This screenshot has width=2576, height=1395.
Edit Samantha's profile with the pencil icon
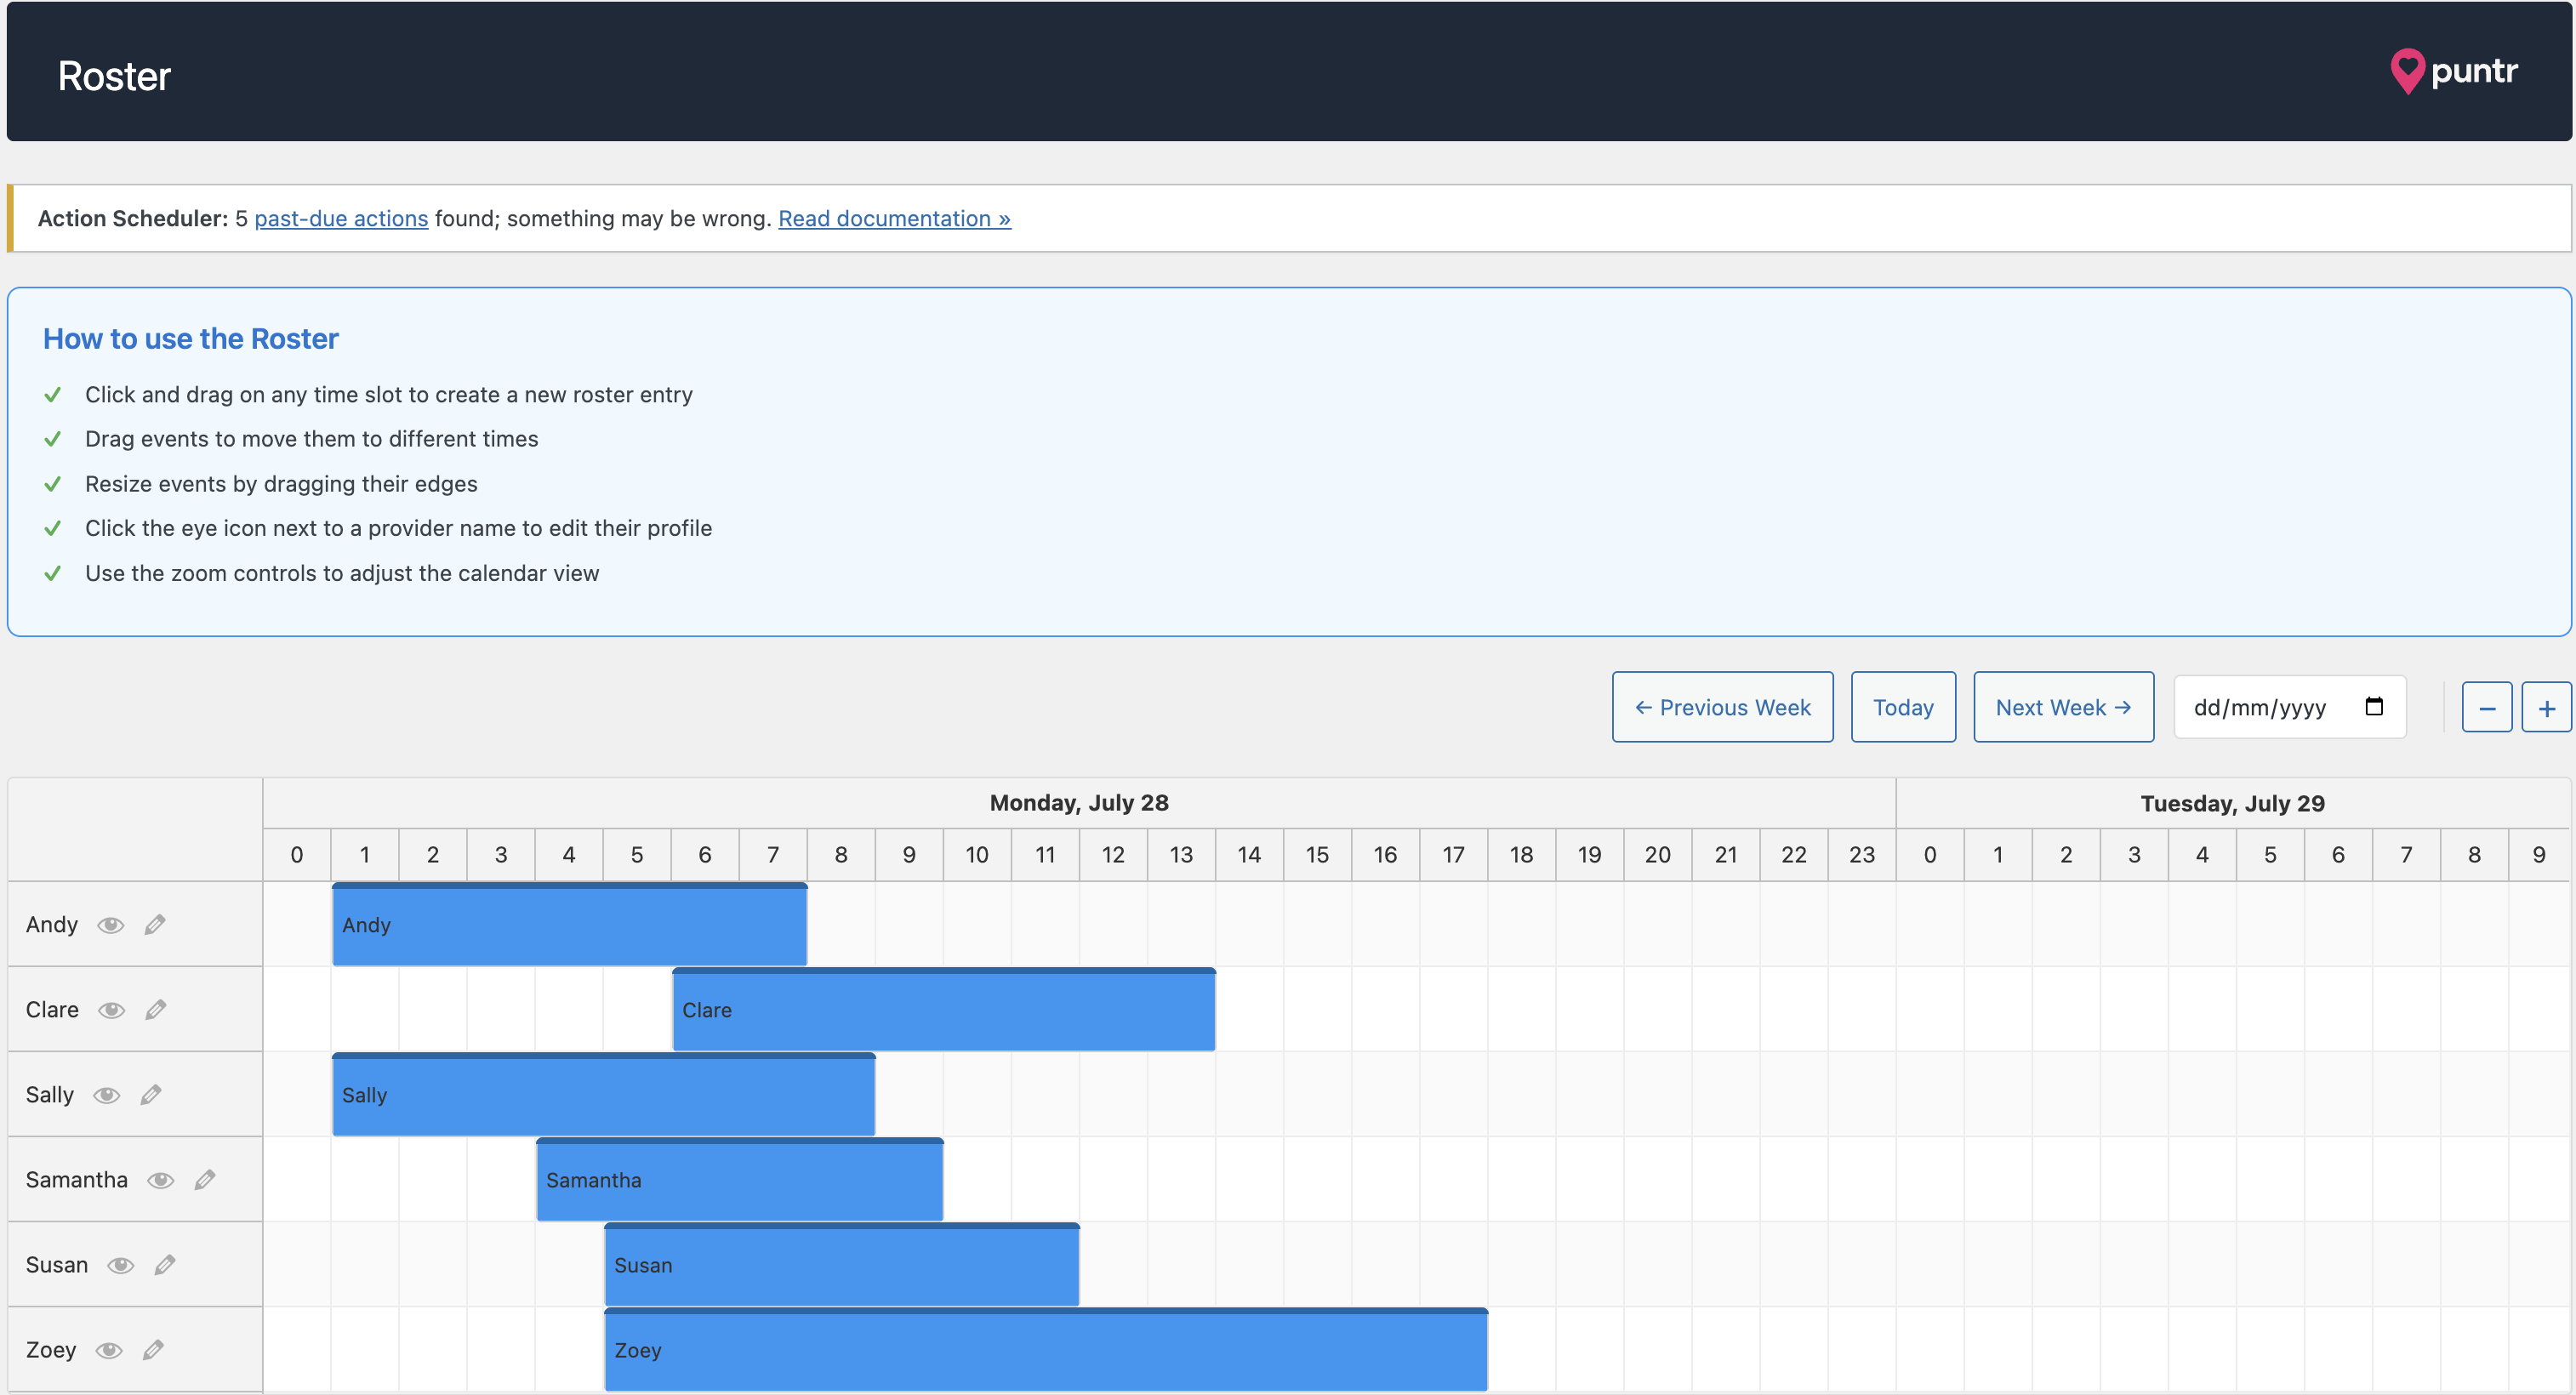point(205,1180)
